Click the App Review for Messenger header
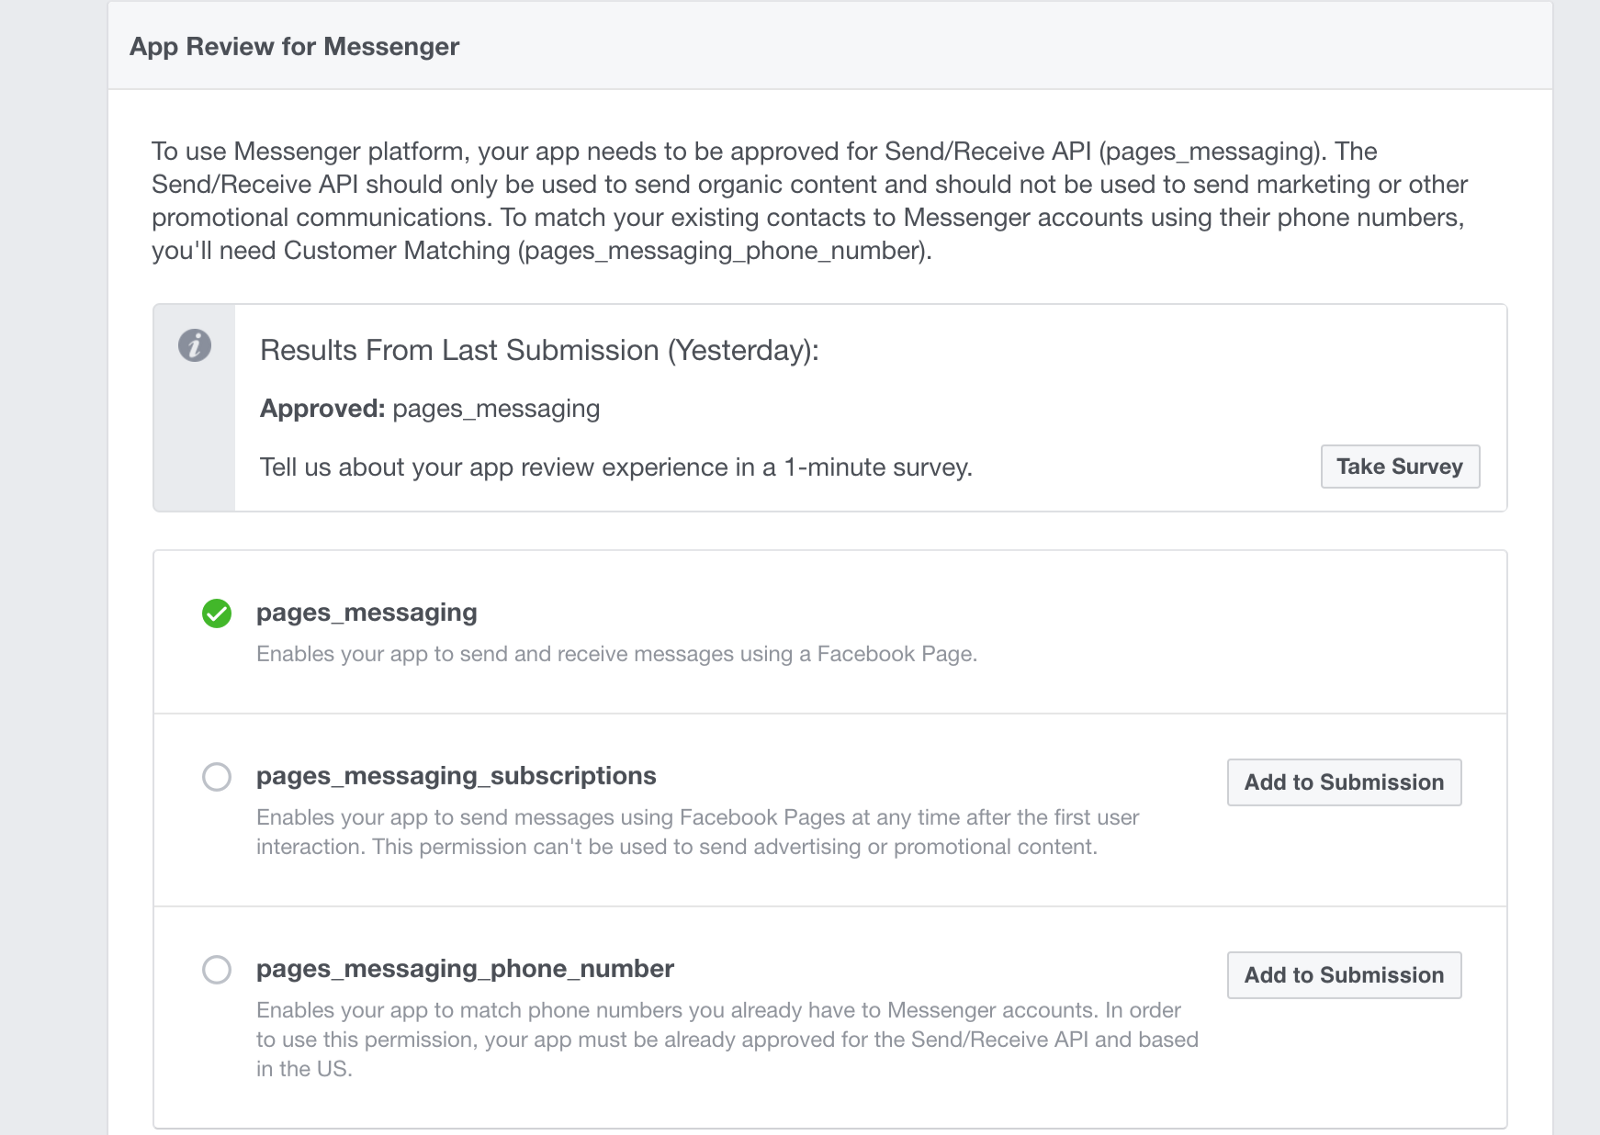 (294, 47)
